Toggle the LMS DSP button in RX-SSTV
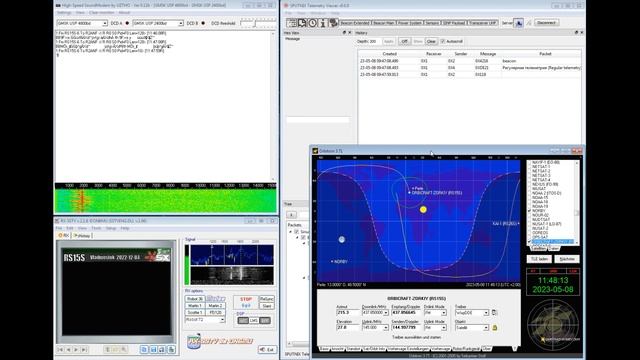Viewport: 640px width, 360px height. coord(254,320)
